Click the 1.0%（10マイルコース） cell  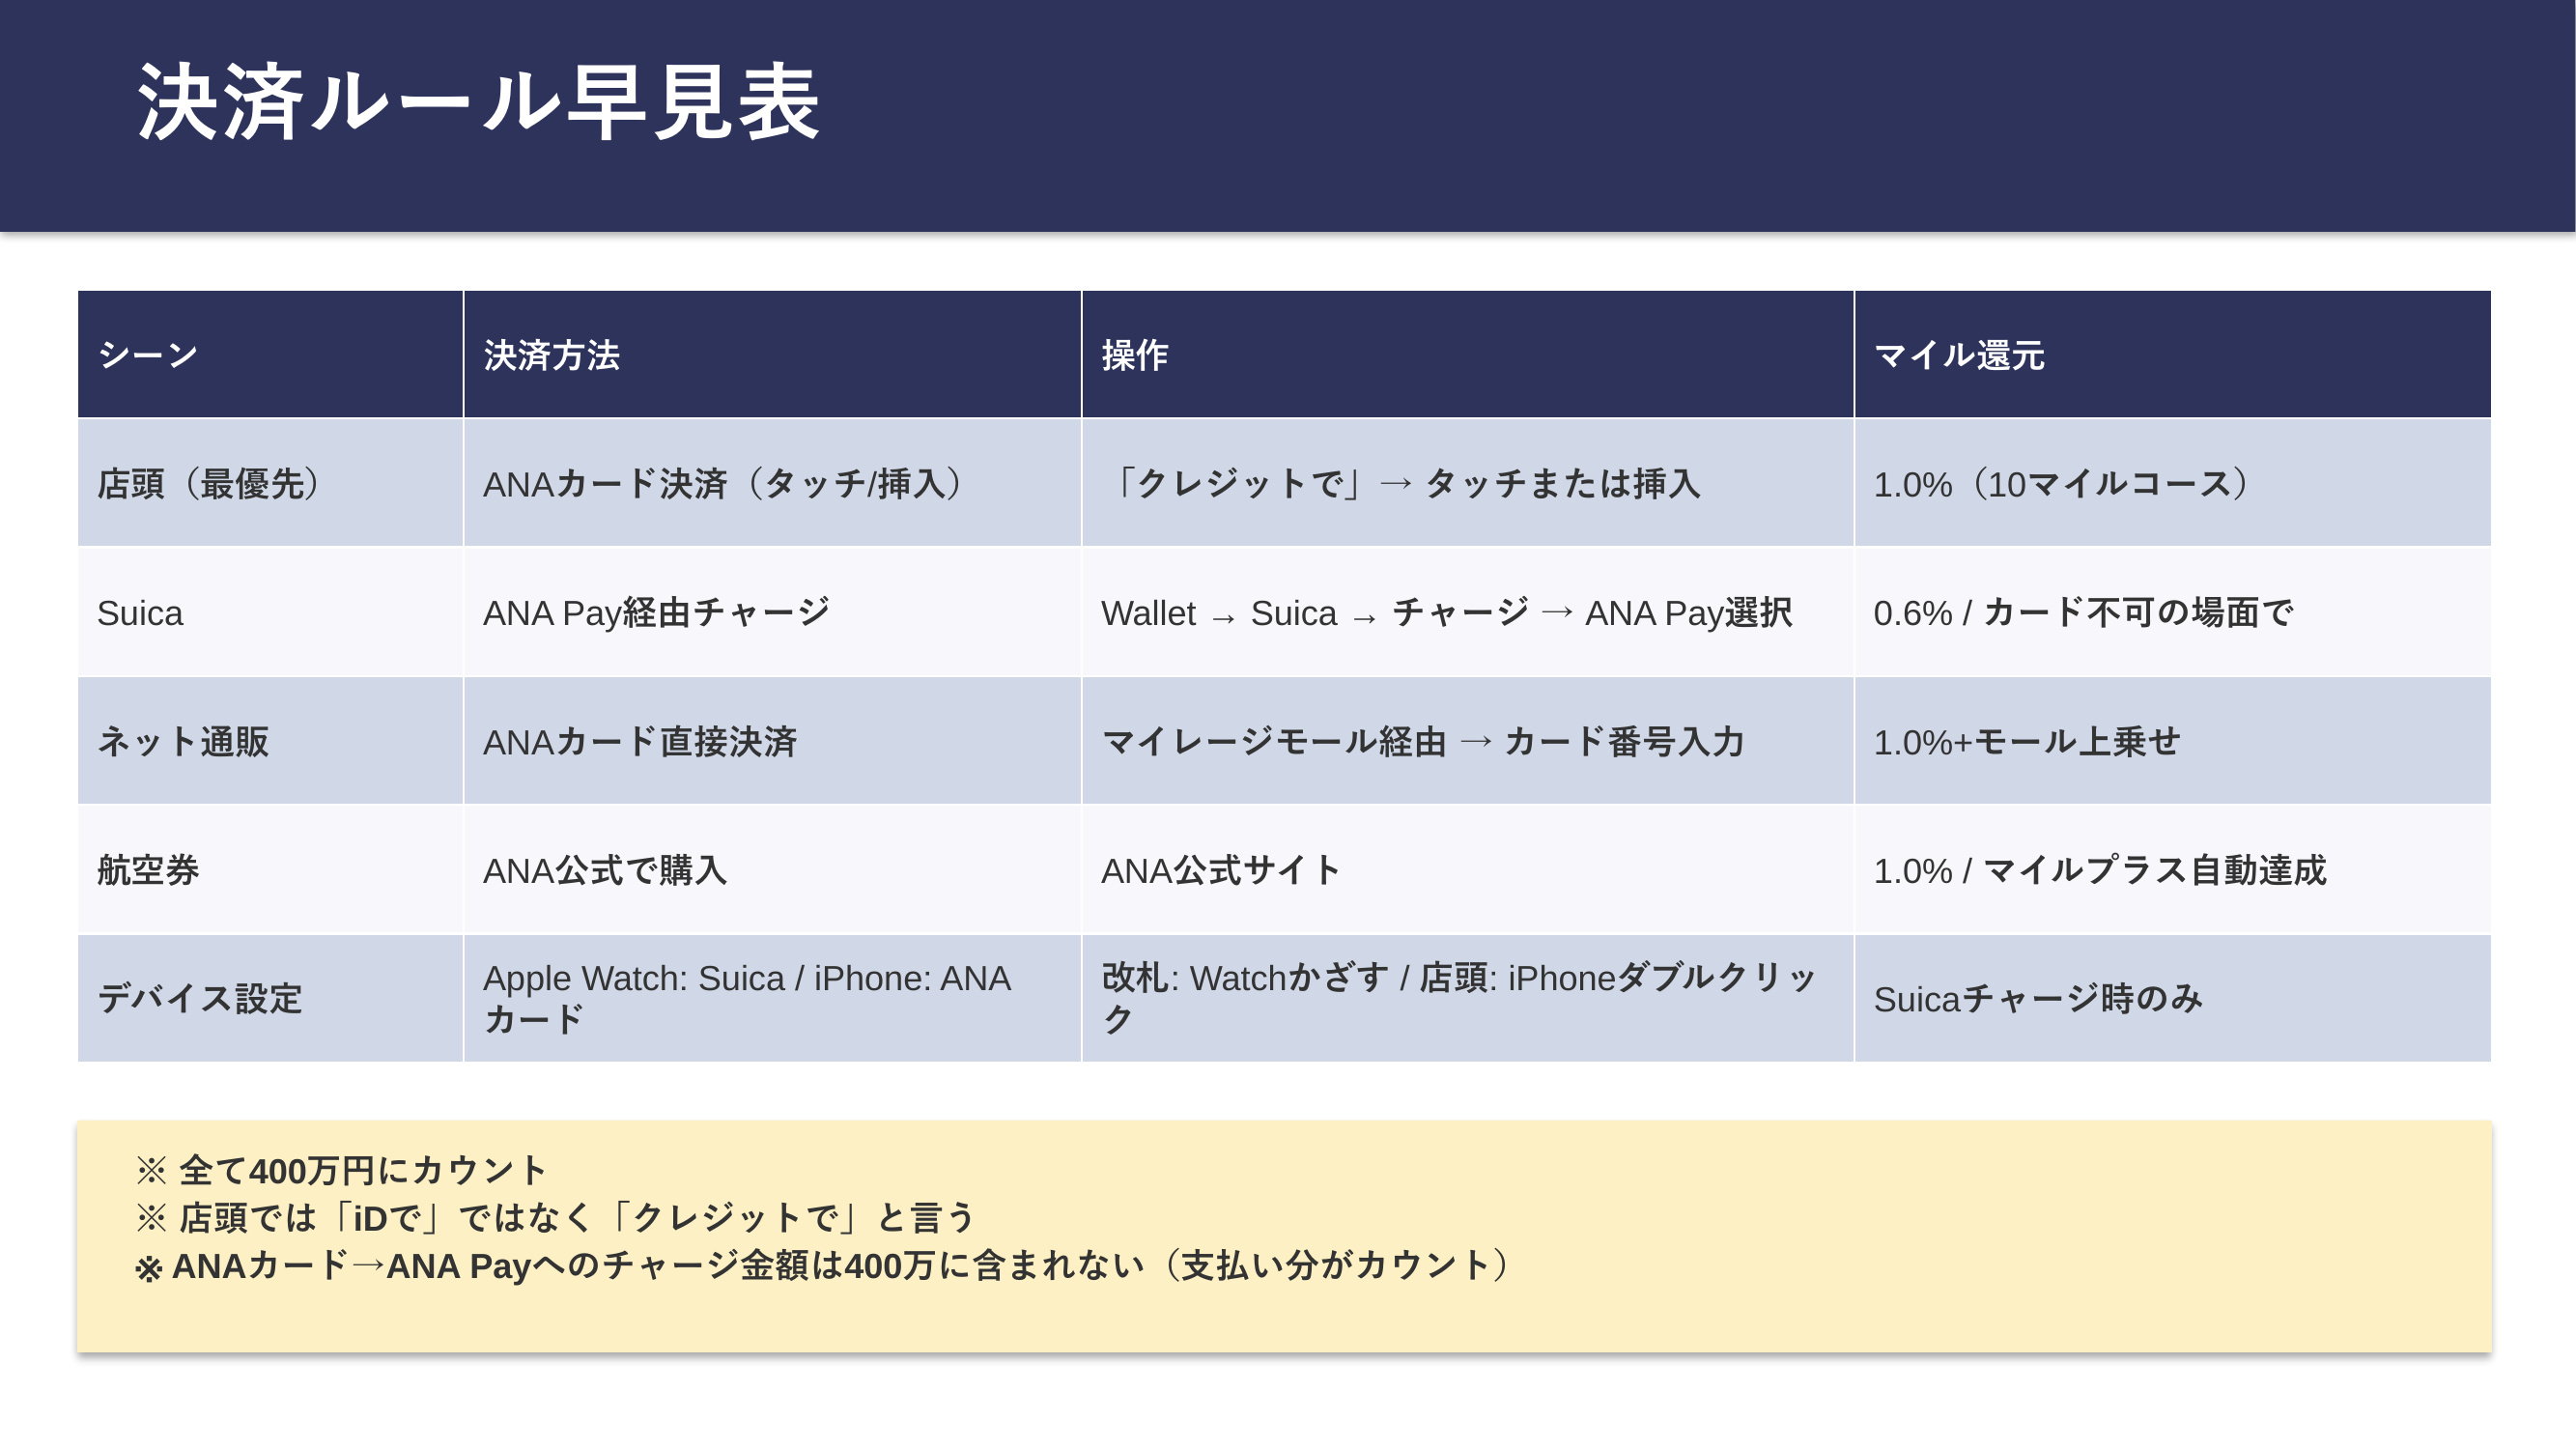coord(2062,484)
